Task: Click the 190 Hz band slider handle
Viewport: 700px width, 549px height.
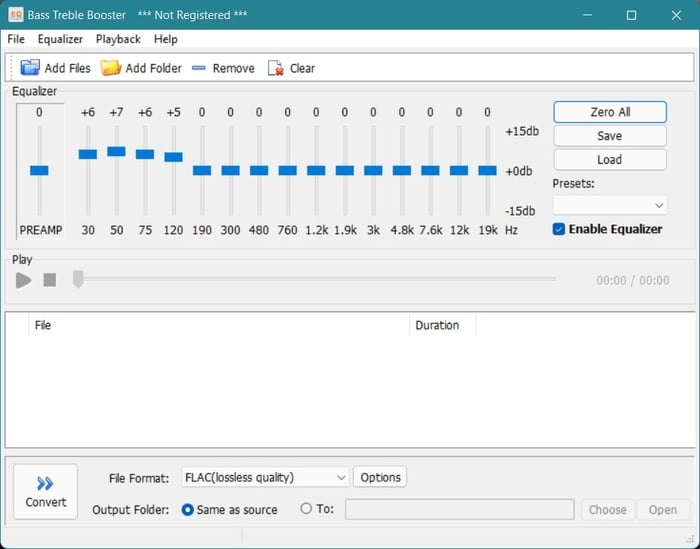Action: pyautogui.click(x=202, y=171)
